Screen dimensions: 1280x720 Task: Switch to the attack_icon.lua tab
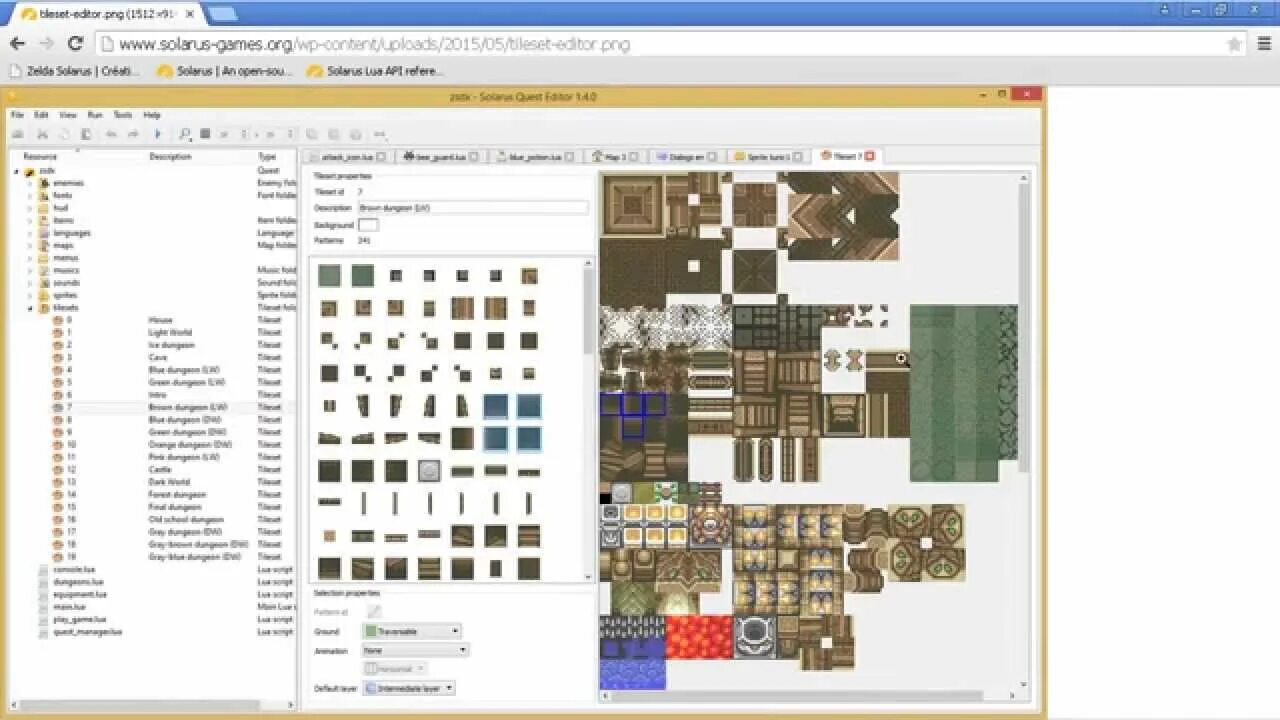pyautogui.click(x=347, y=157)
